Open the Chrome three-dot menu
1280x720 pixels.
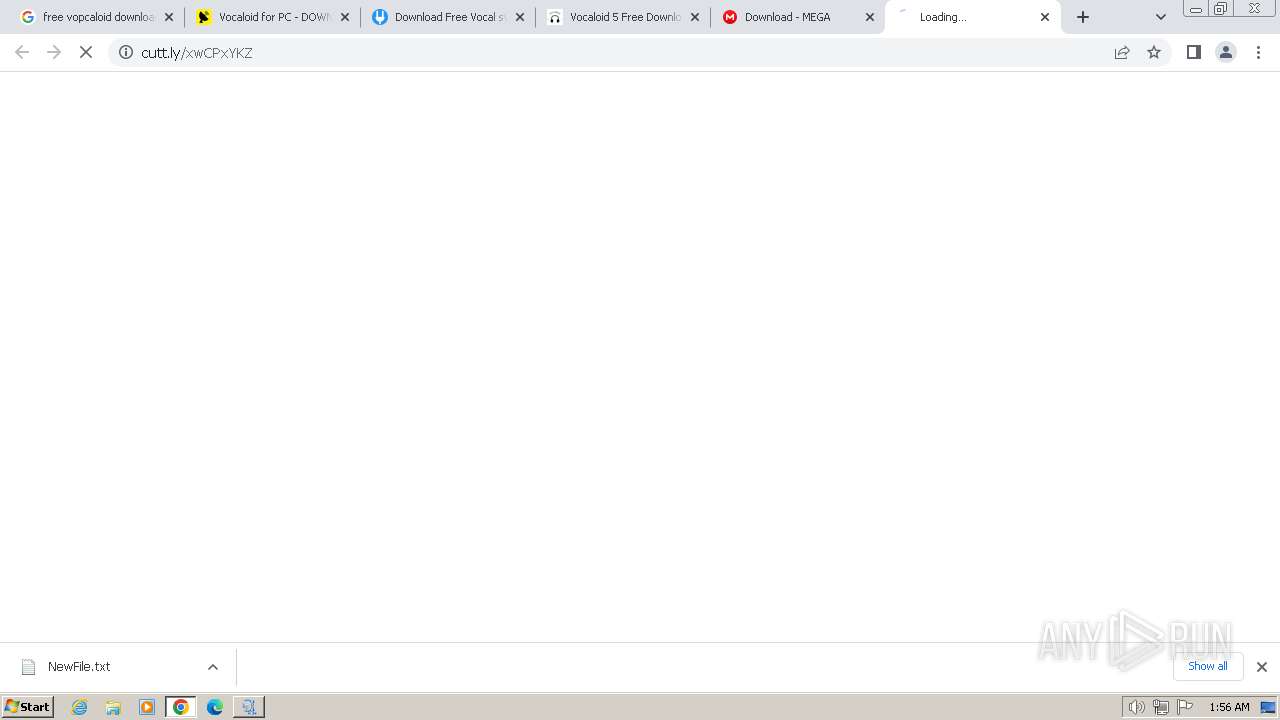point(1259,52)
